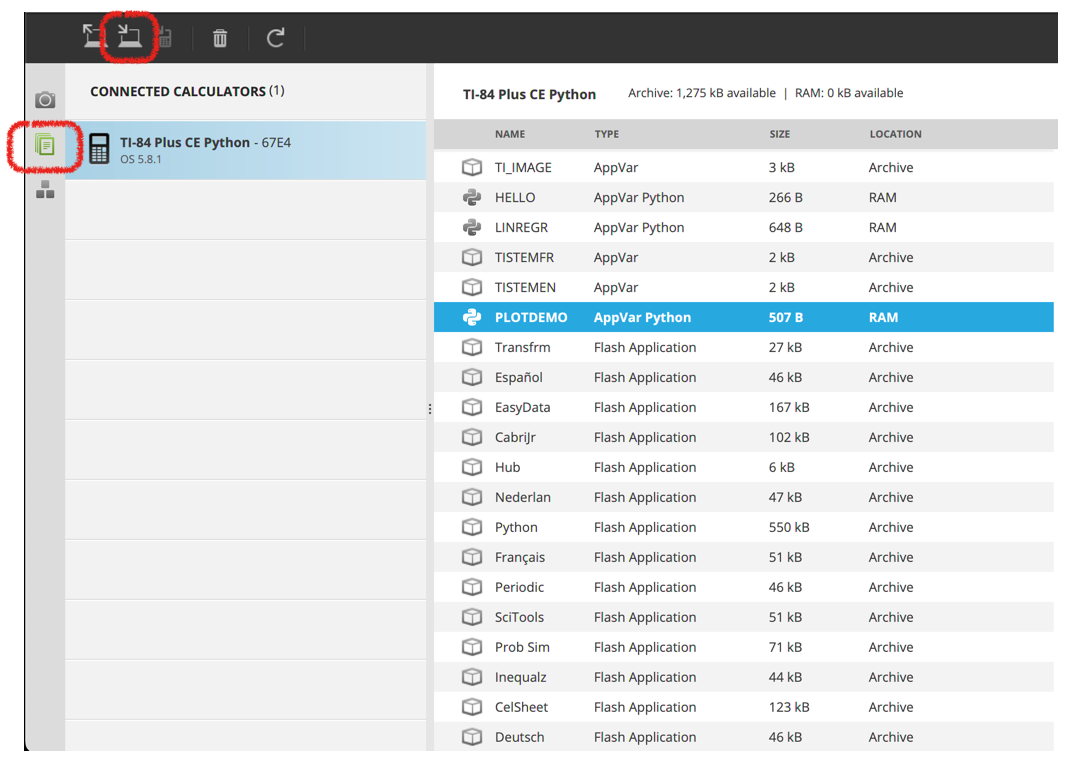Screen dimensions: 1074x762
Task: Click the 648 B size value
Action: coord(786,228)
